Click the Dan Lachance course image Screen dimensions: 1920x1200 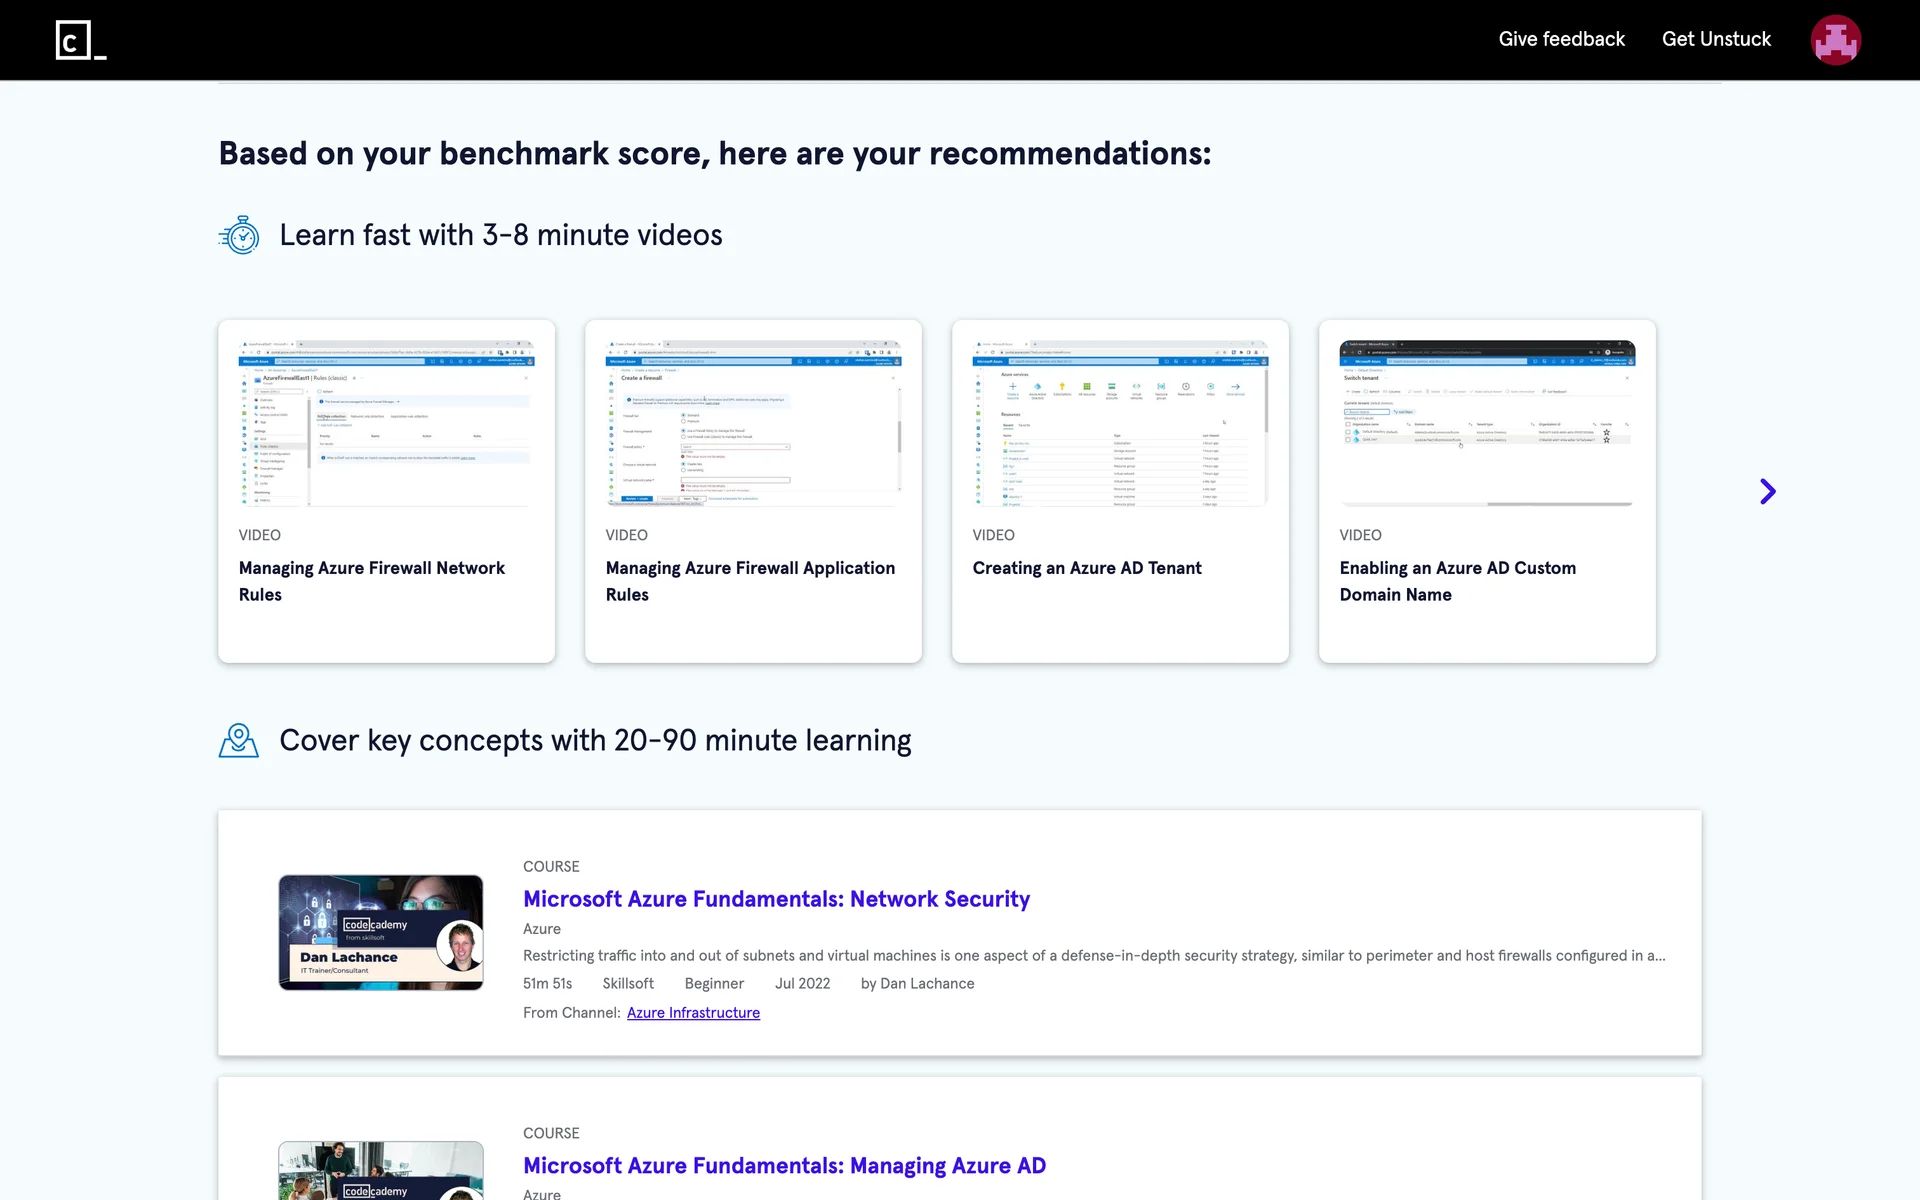pos(381,932)
